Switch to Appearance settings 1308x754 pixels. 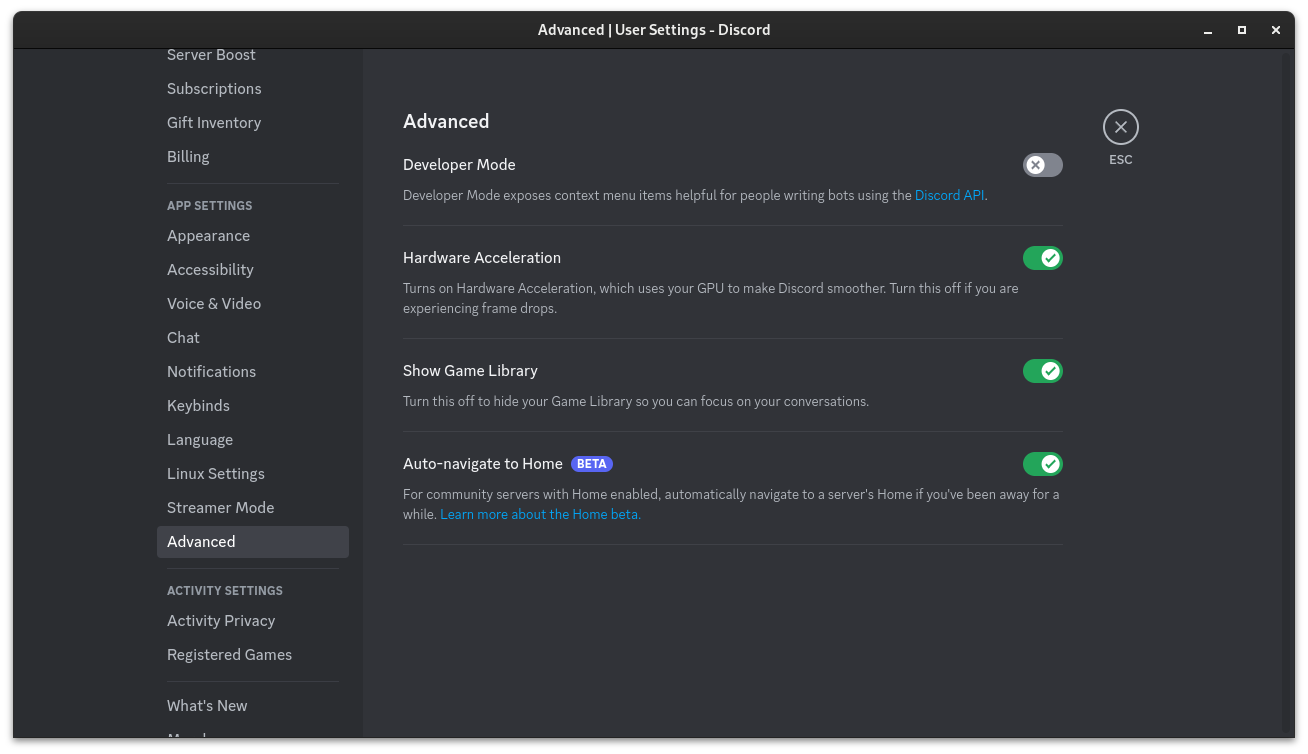pos(208,235)
